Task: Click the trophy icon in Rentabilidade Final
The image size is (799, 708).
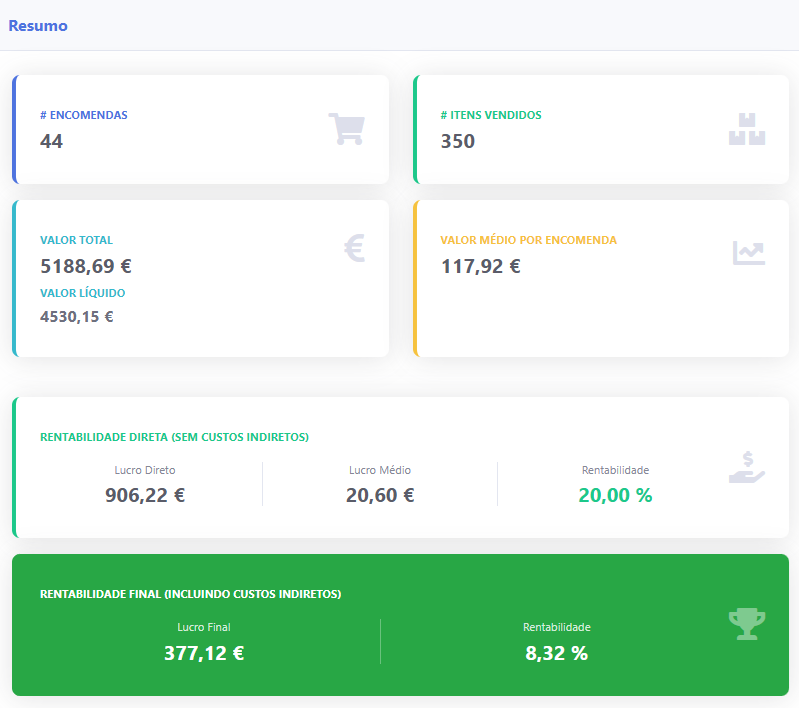Action: [x=746, y=624]
